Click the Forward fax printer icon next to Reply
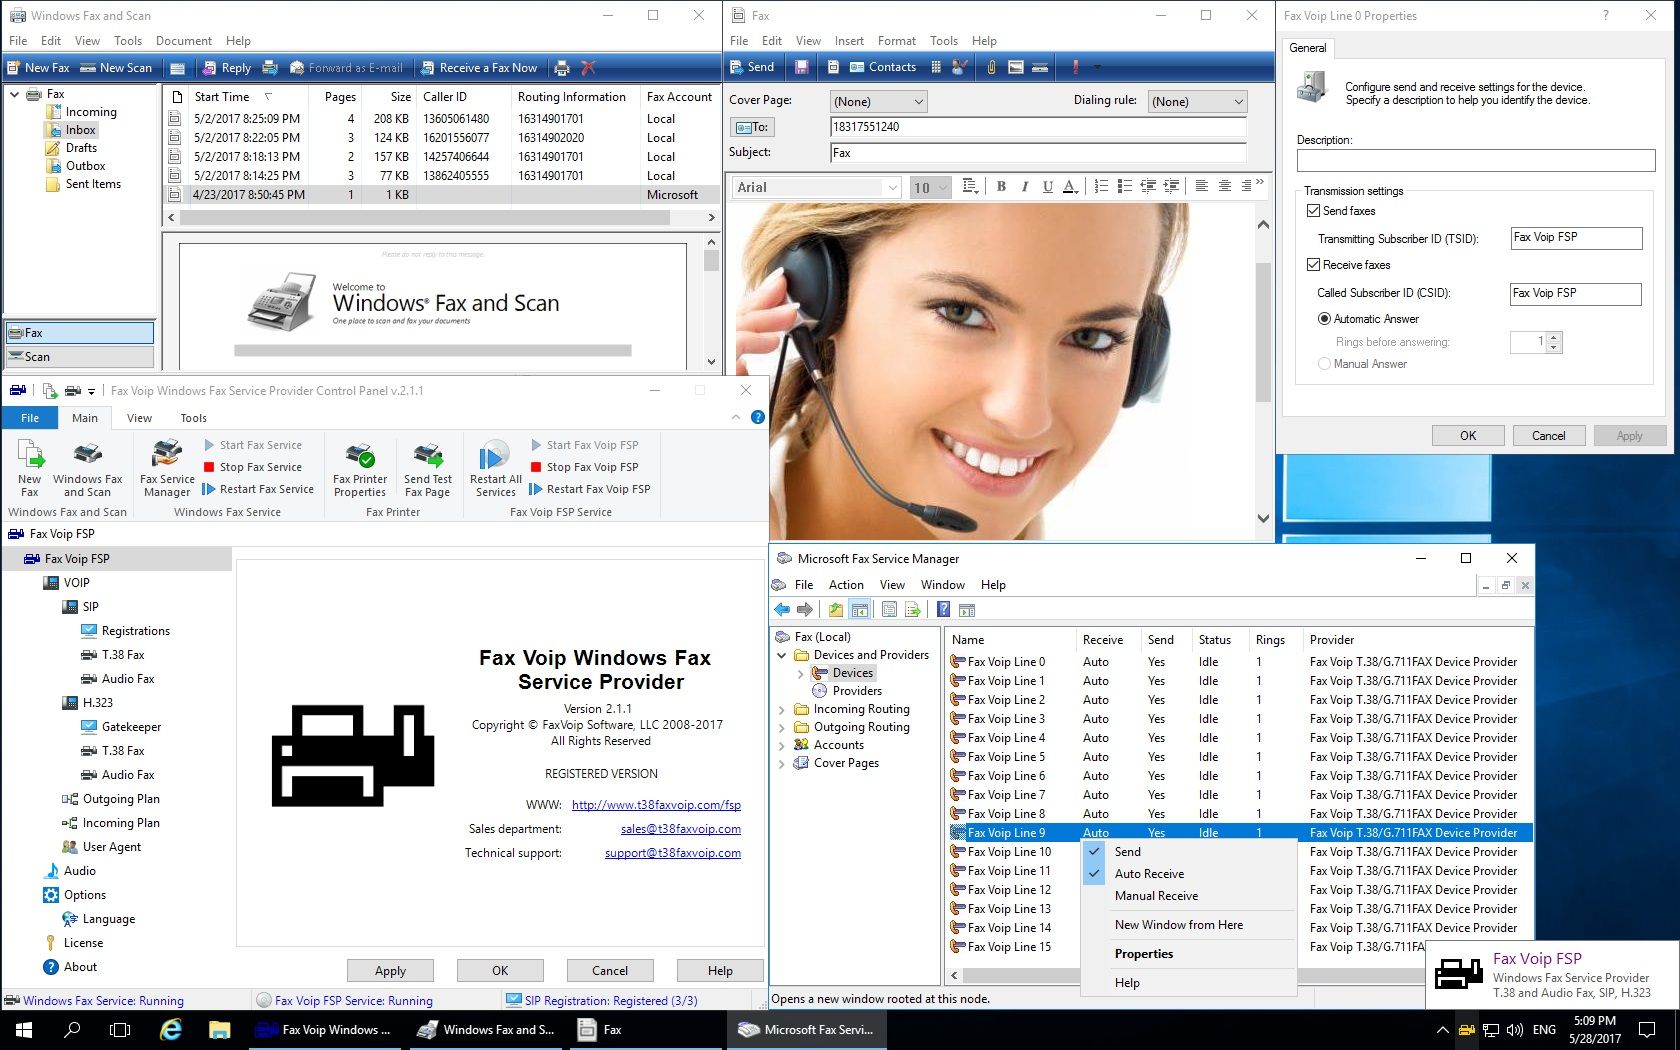1680x1050 pixels. (x=270, y=68)
